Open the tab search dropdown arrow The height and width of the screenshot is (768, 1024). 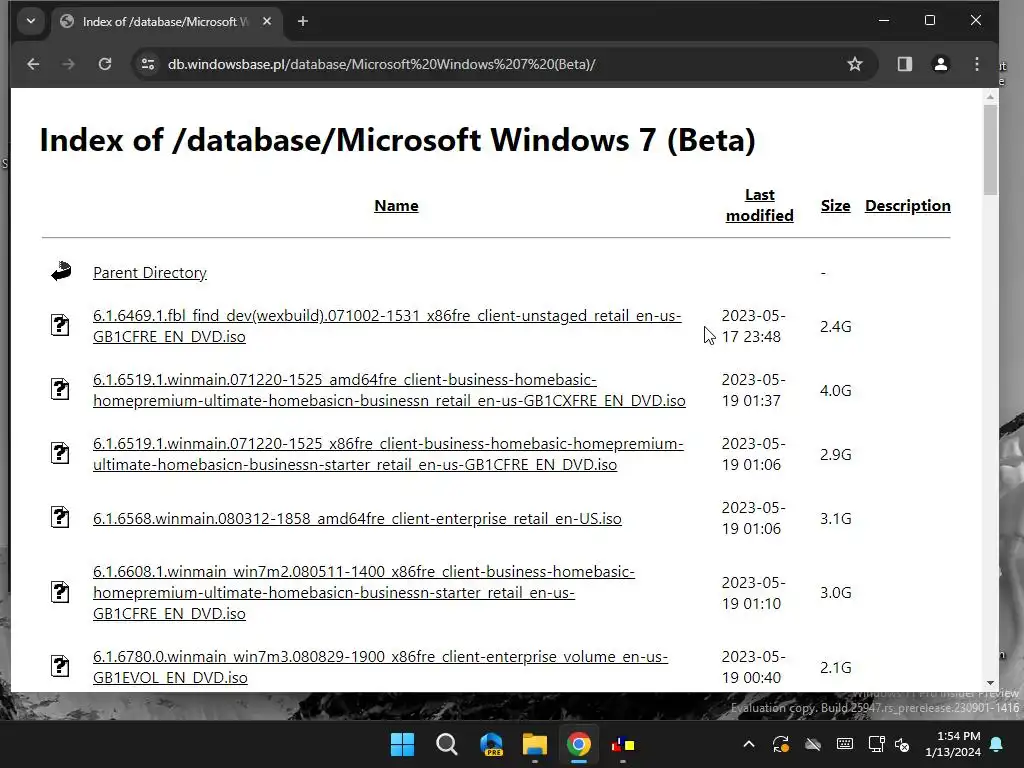click(x=31, y=21)
